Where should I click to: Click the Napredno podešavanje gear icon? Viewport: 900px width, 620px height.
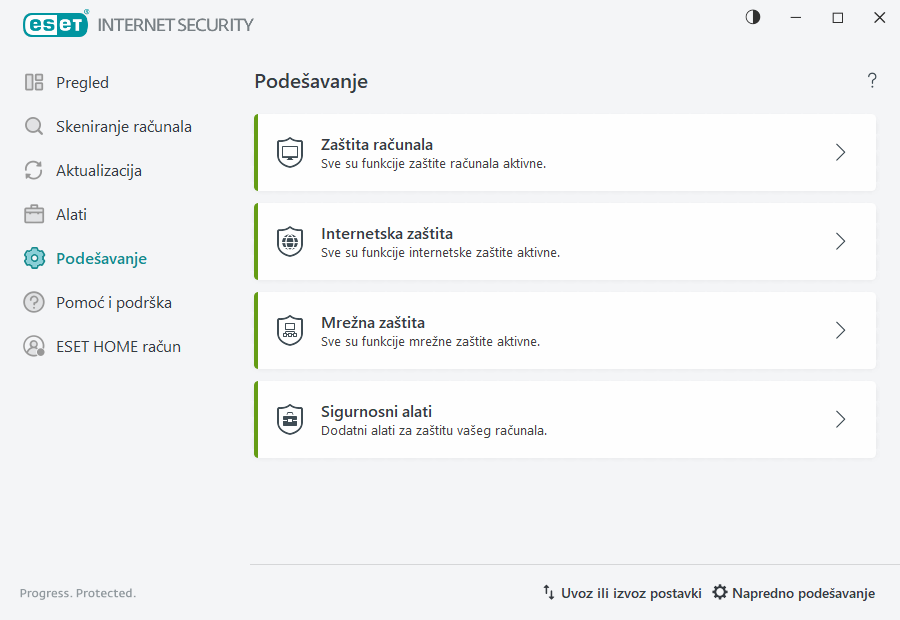coord(719,592)
